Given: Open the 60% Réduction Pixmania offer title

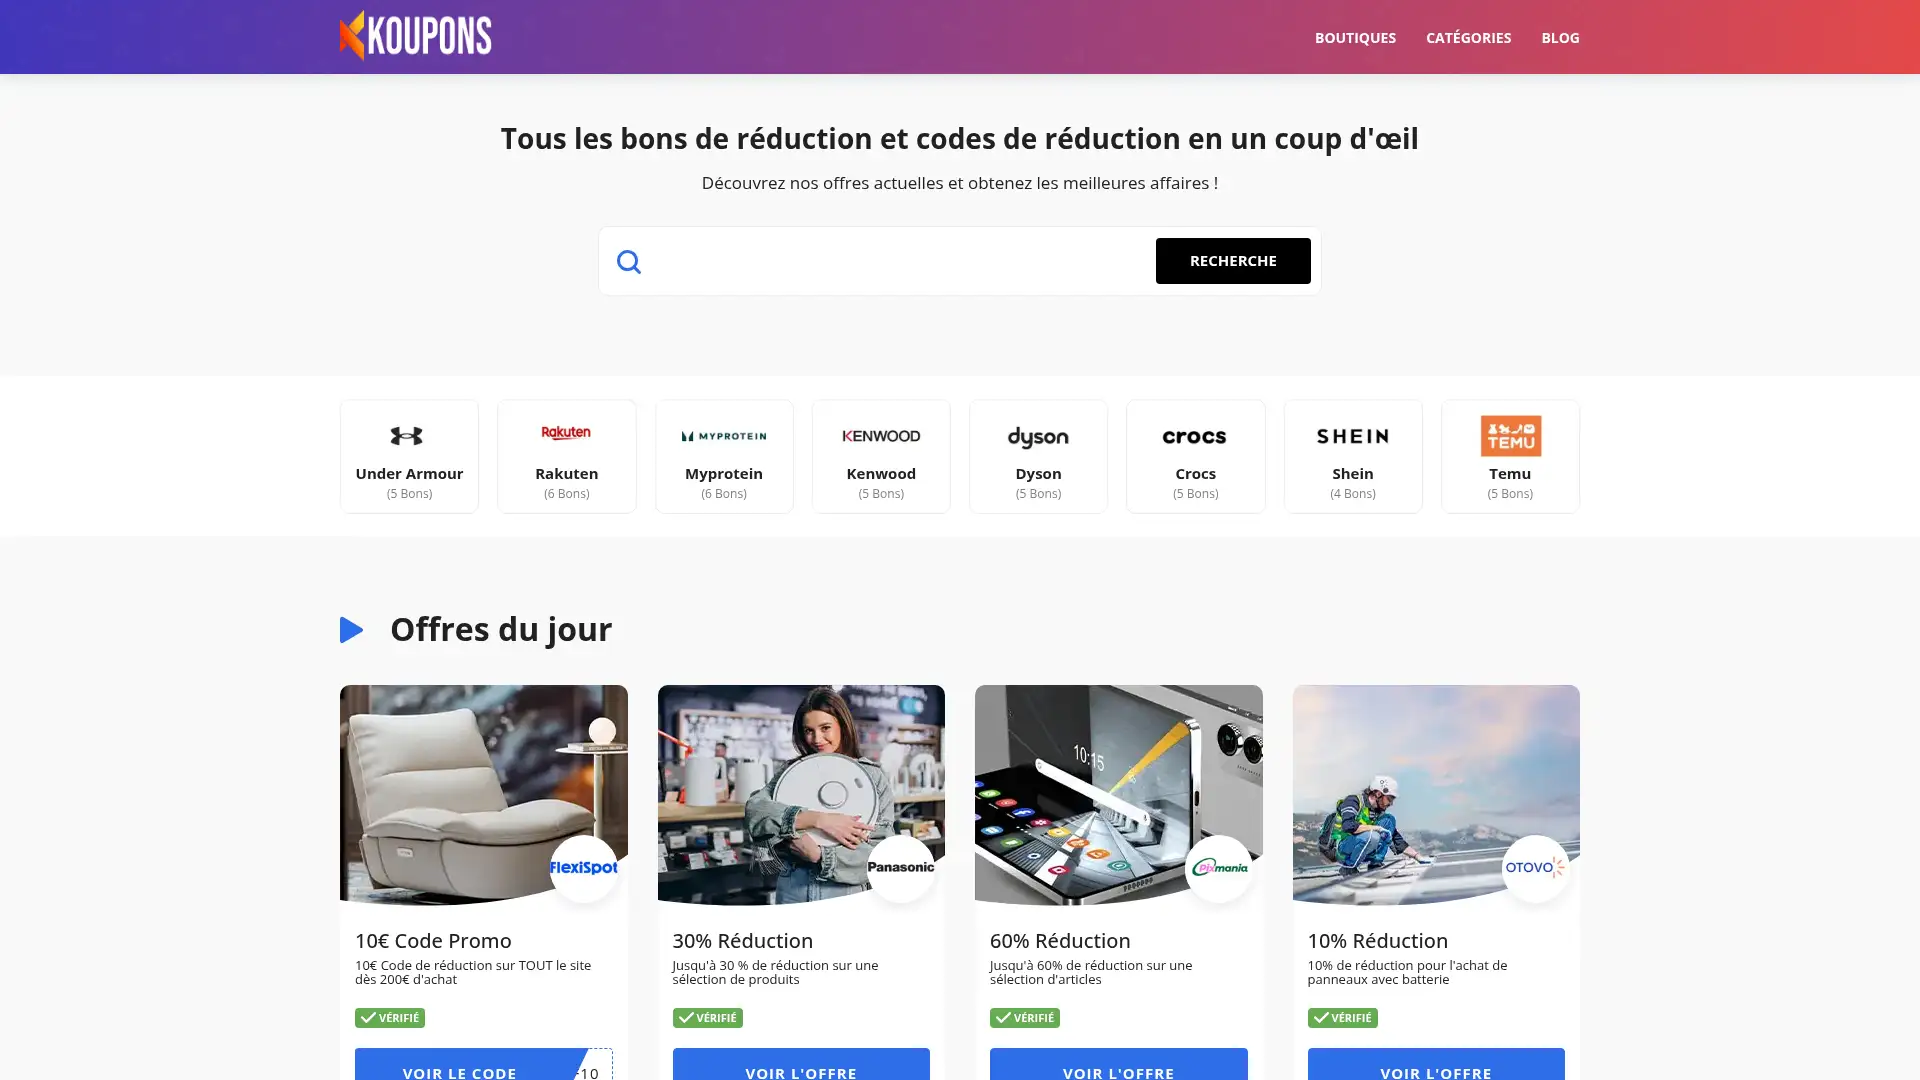Looking at the screenshot, I should point(1059,941).
